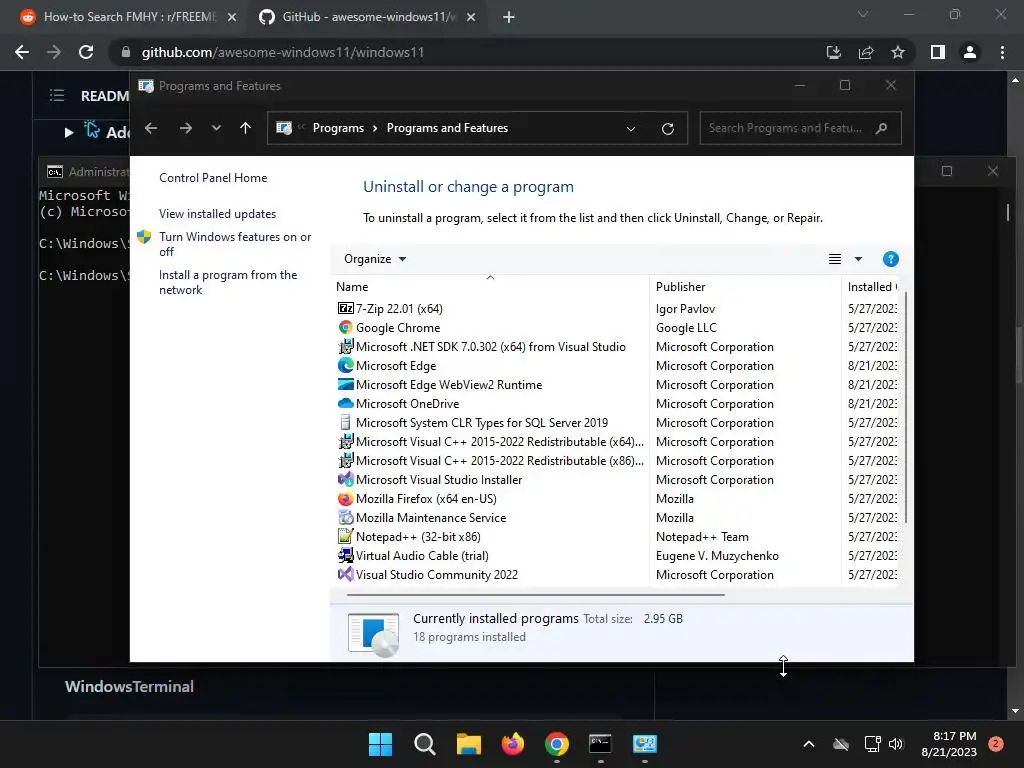Open Control Panel taskbar icon
This screenshot has width=1024, height=768.
point(645,744)
